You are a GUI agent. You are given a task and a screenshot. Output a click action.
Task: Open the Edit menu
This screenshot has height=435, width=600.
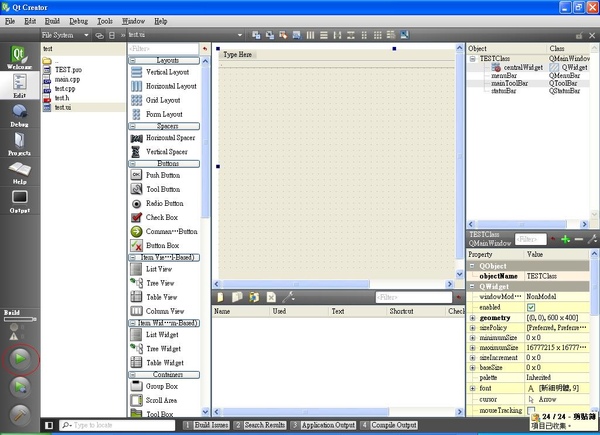(x=30, y=21)
